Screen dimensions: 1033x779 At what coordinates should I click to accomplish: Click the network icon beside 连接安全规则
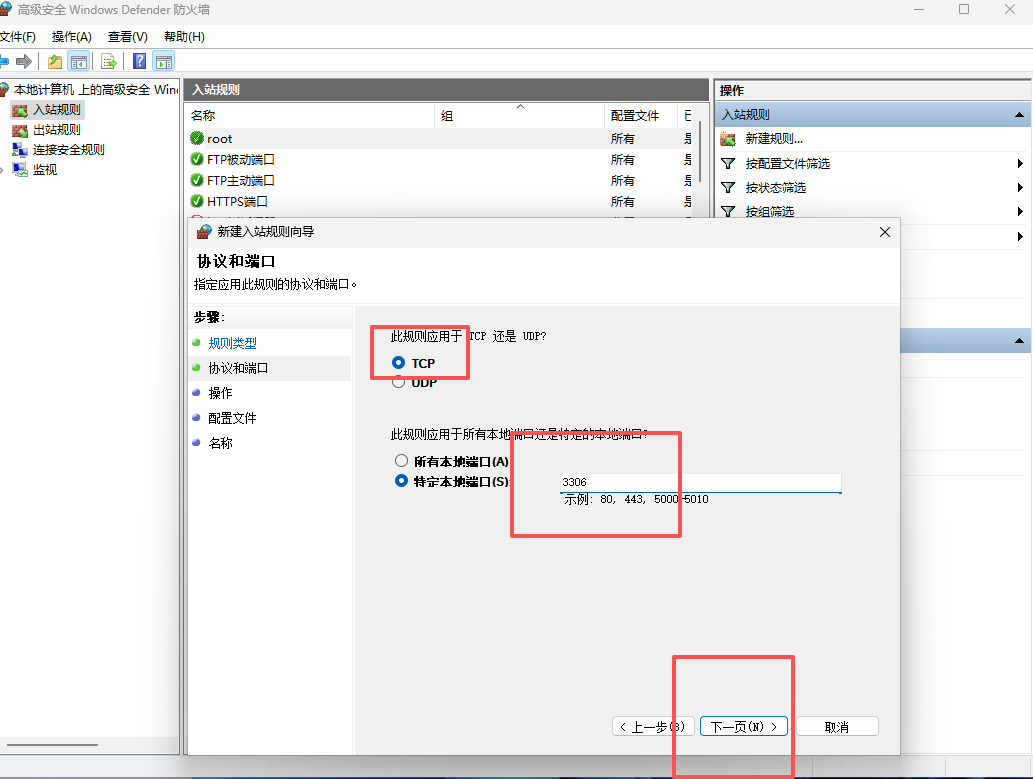(20, 150)
